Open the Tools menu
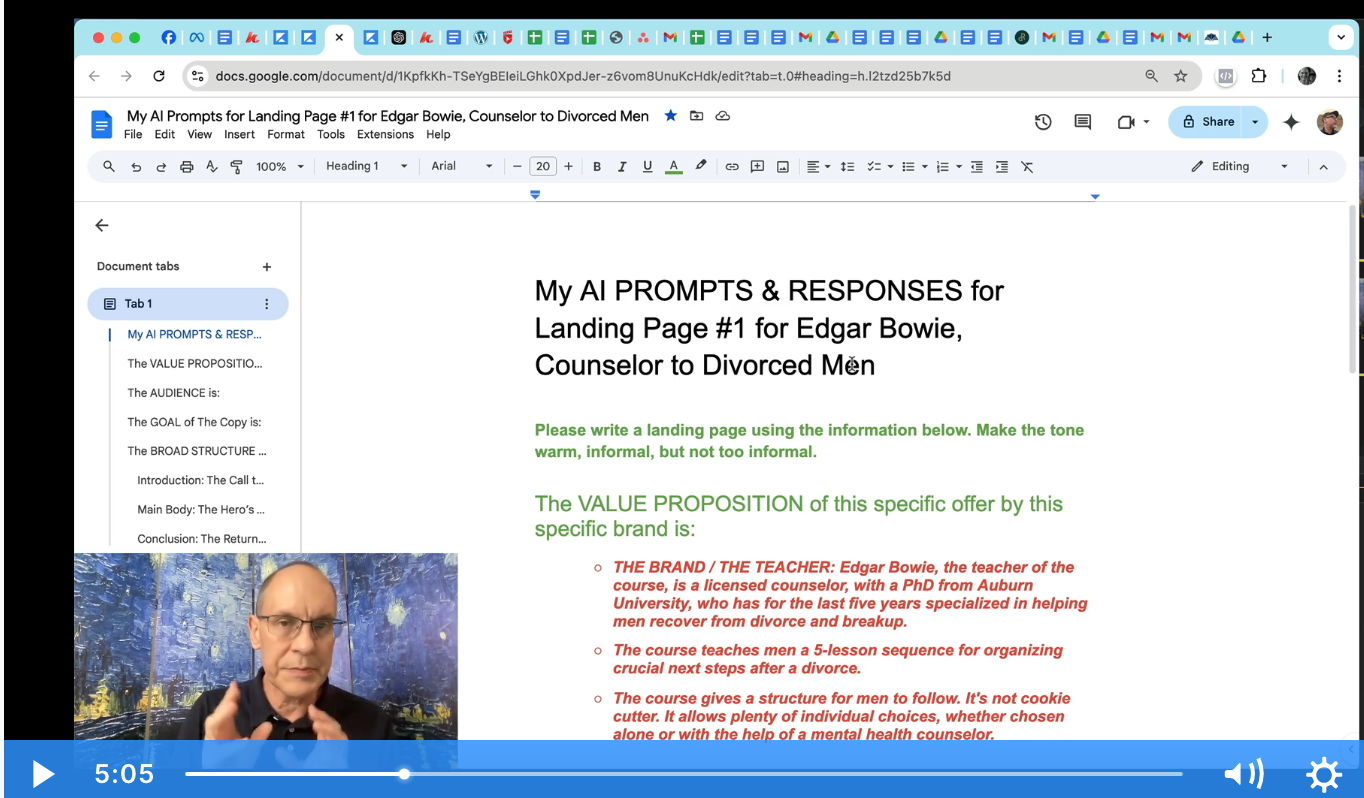1364x798 pixels. [x=331, y=135]
